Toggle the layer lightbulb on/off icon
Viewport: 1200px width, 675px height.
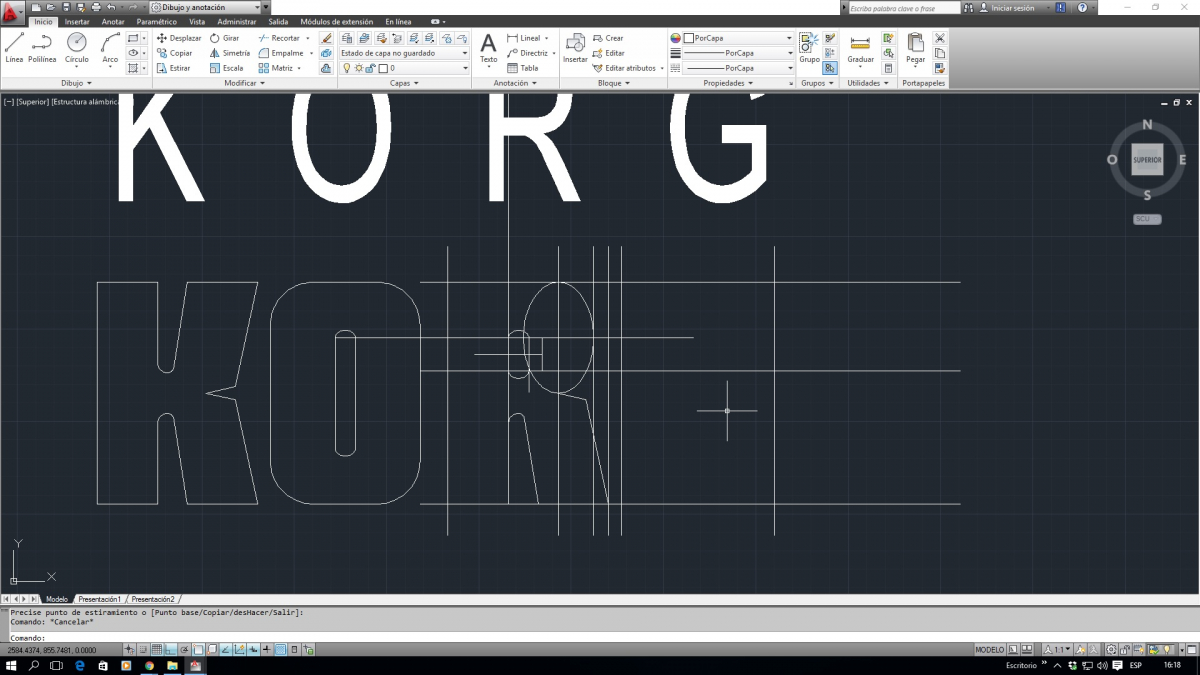point(347,68)
